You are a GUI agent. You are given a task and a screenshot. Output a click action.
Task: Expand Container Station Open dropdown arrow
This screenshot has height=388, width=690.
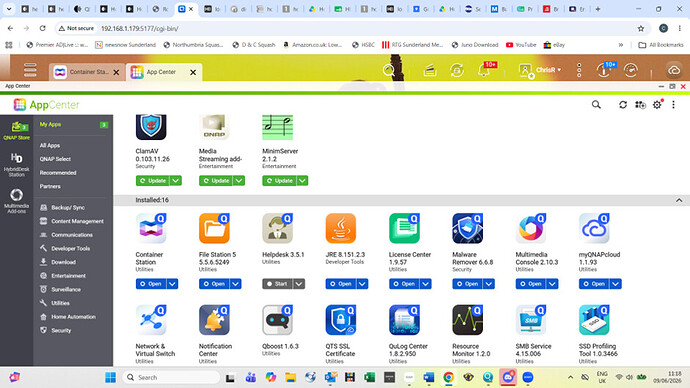pyautogui.click(x=172, y=284)
